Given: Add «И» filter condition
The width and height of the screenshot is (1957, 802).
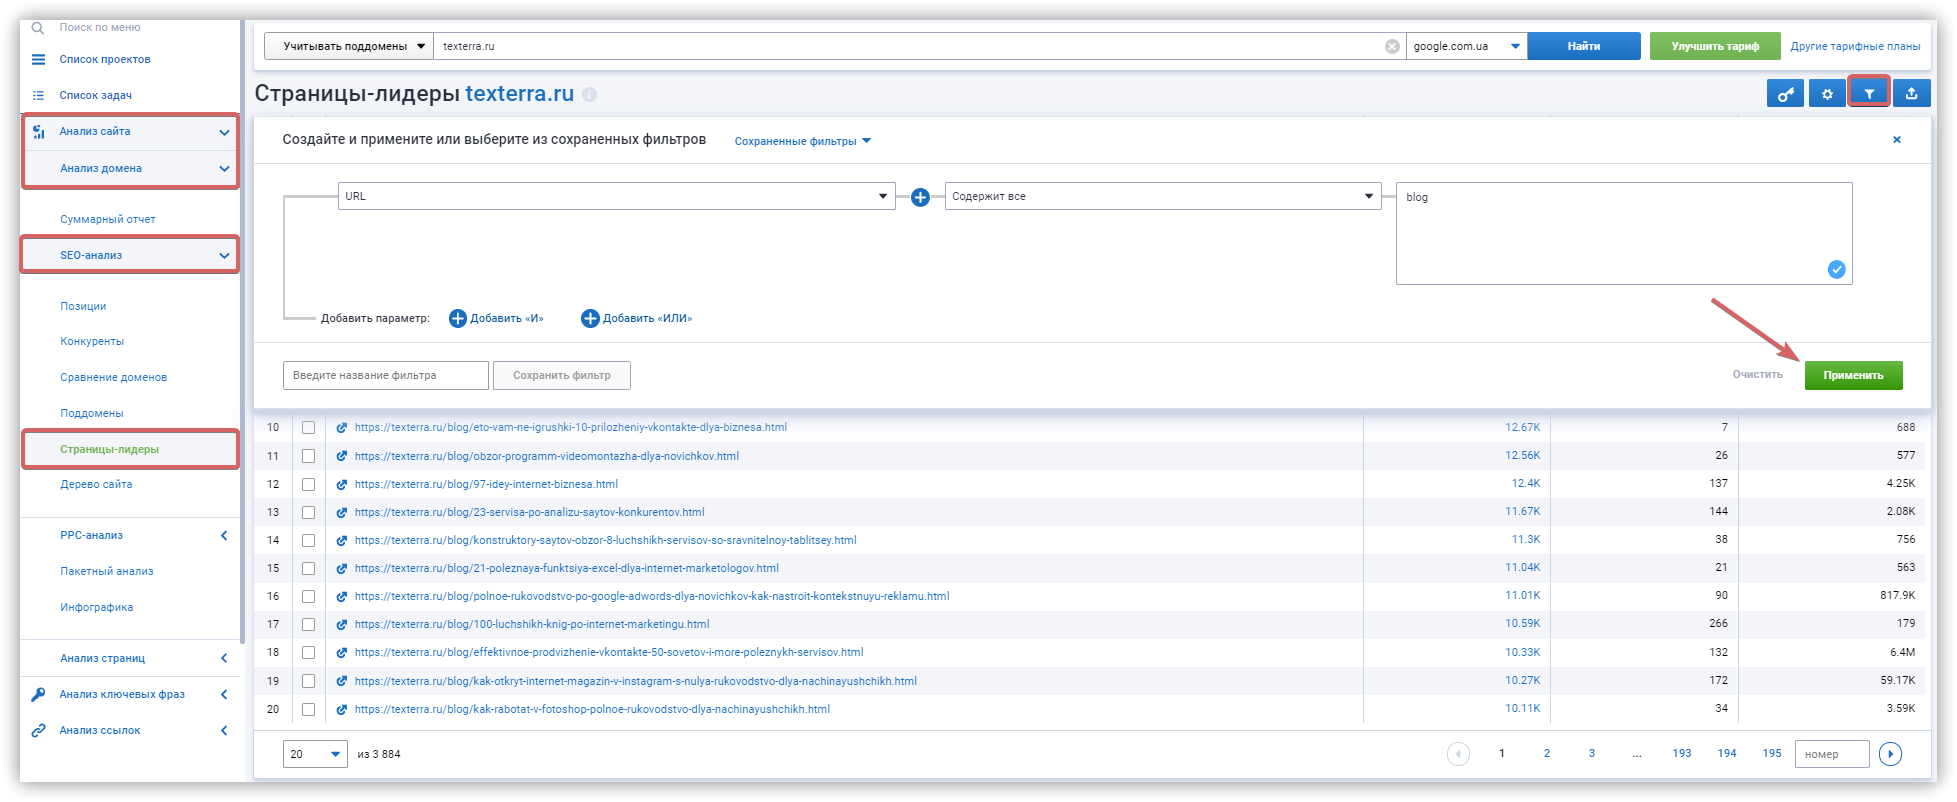Looking at the screenshot, I should pos(496,318).
